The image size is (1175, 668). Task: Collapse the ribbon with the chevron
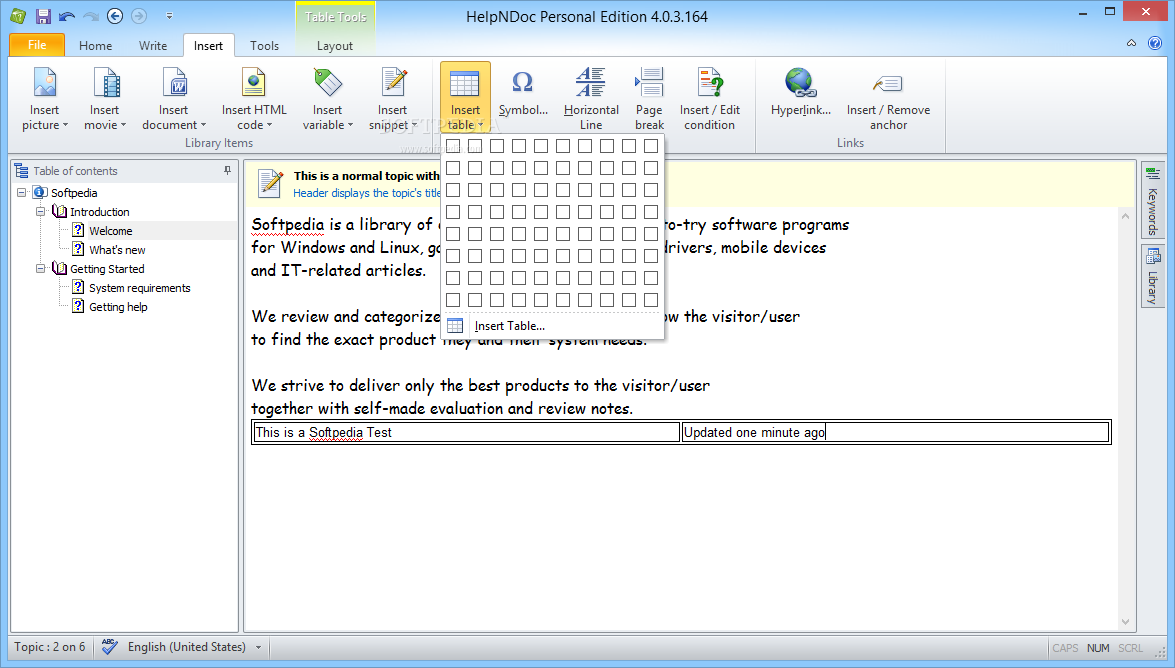click(1131, 43)
